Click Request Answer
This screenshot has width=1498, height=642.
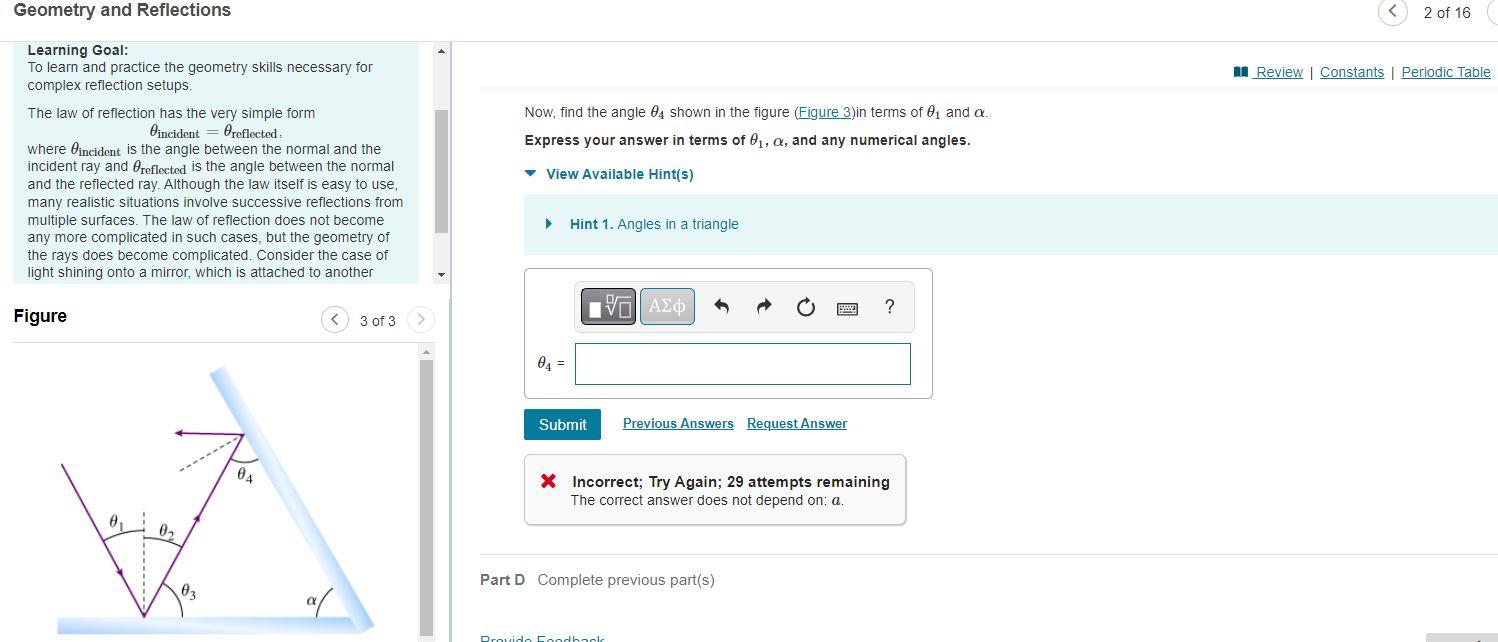point(796,423)
